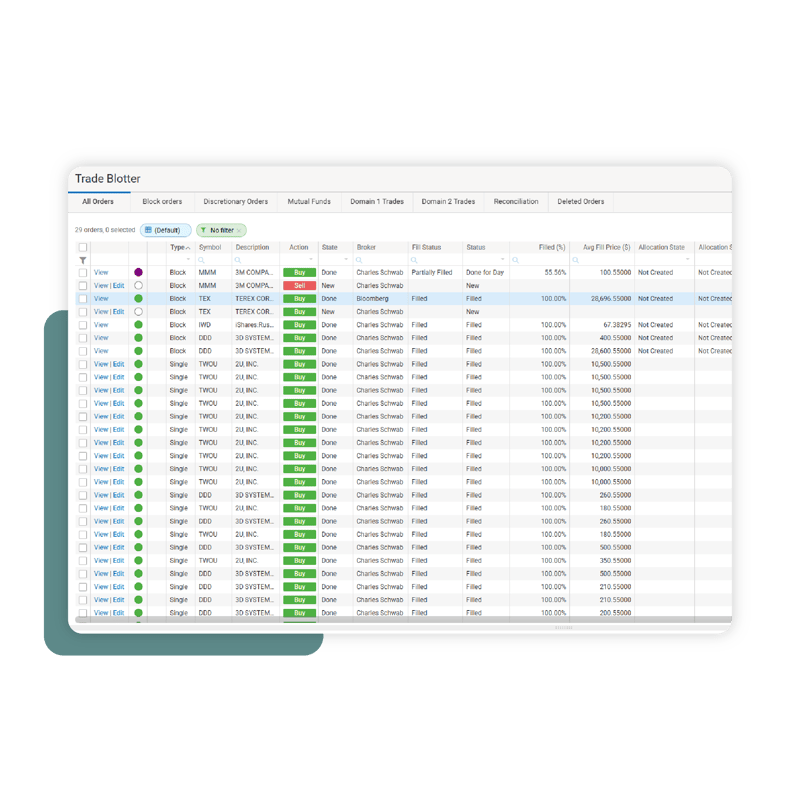Click the red Sell badge on the MMM row
The width and height of the screenshot is (800, 800).
(299, 287)
